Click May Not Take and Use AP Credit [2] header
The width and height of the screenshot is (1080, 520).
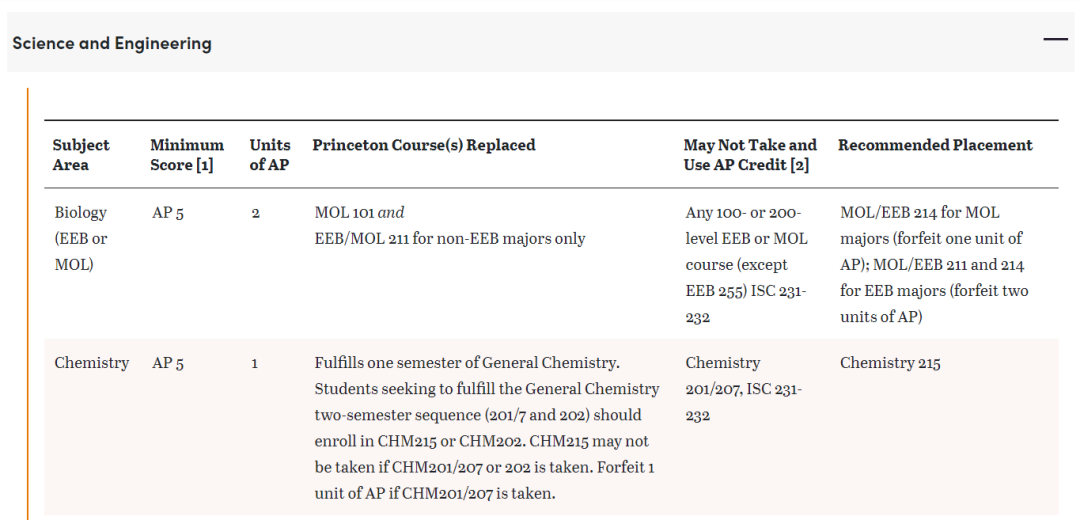pos(750,155)
